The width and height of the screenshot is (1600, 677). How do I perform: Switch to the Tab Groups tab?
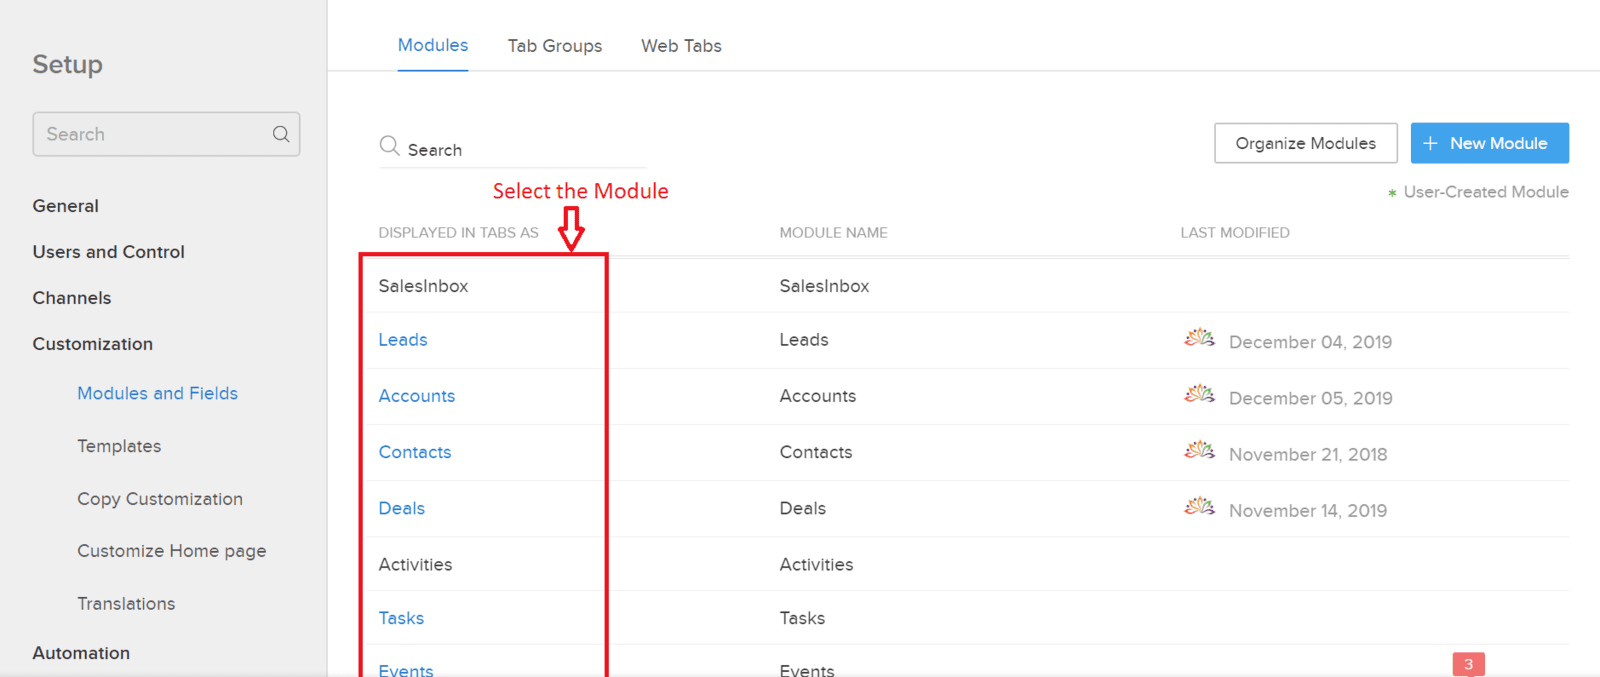pos(555,46)
